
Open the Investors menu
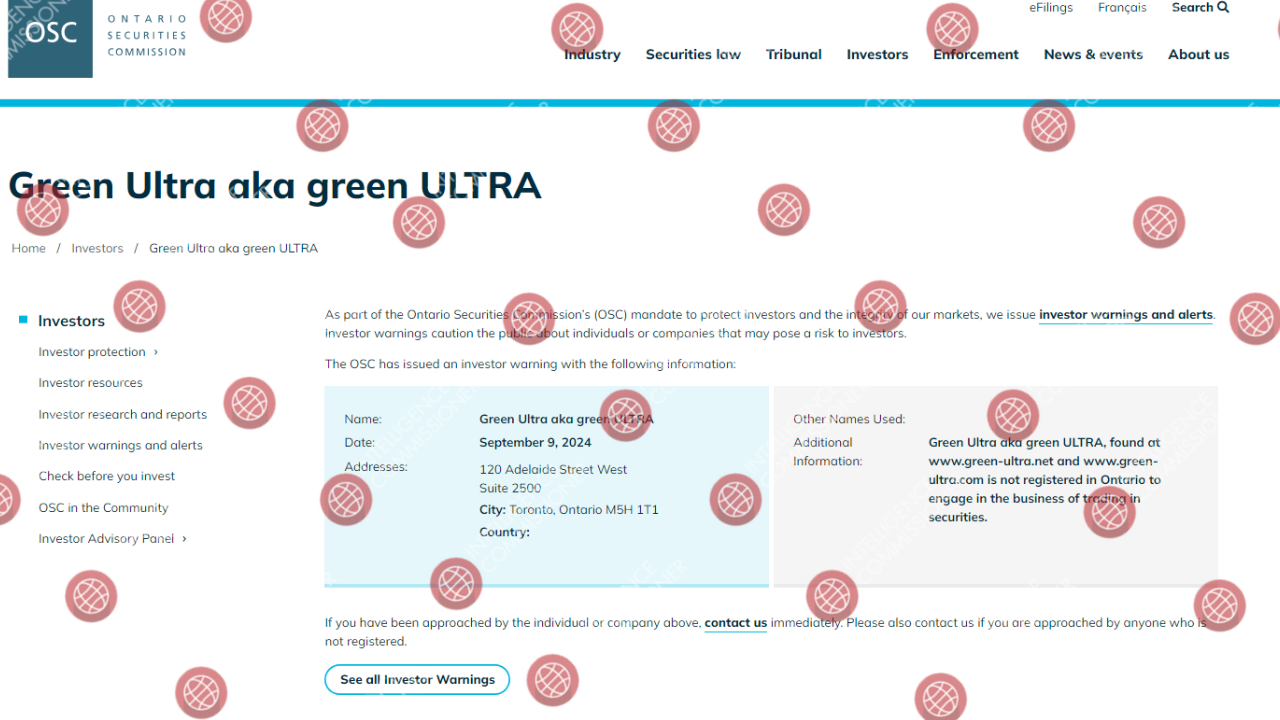pos(877,55)
